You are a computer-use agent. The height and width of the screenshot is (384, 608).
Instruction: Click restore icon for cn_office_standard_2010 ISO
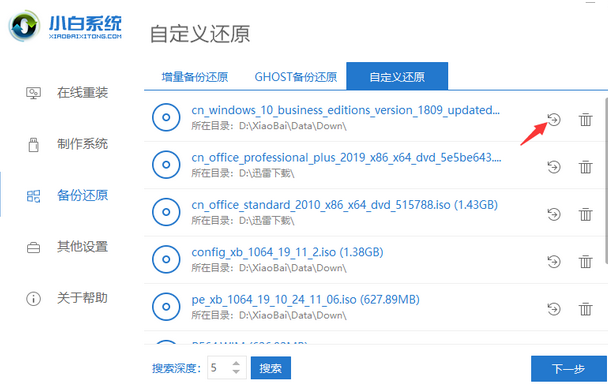point(554,214)
